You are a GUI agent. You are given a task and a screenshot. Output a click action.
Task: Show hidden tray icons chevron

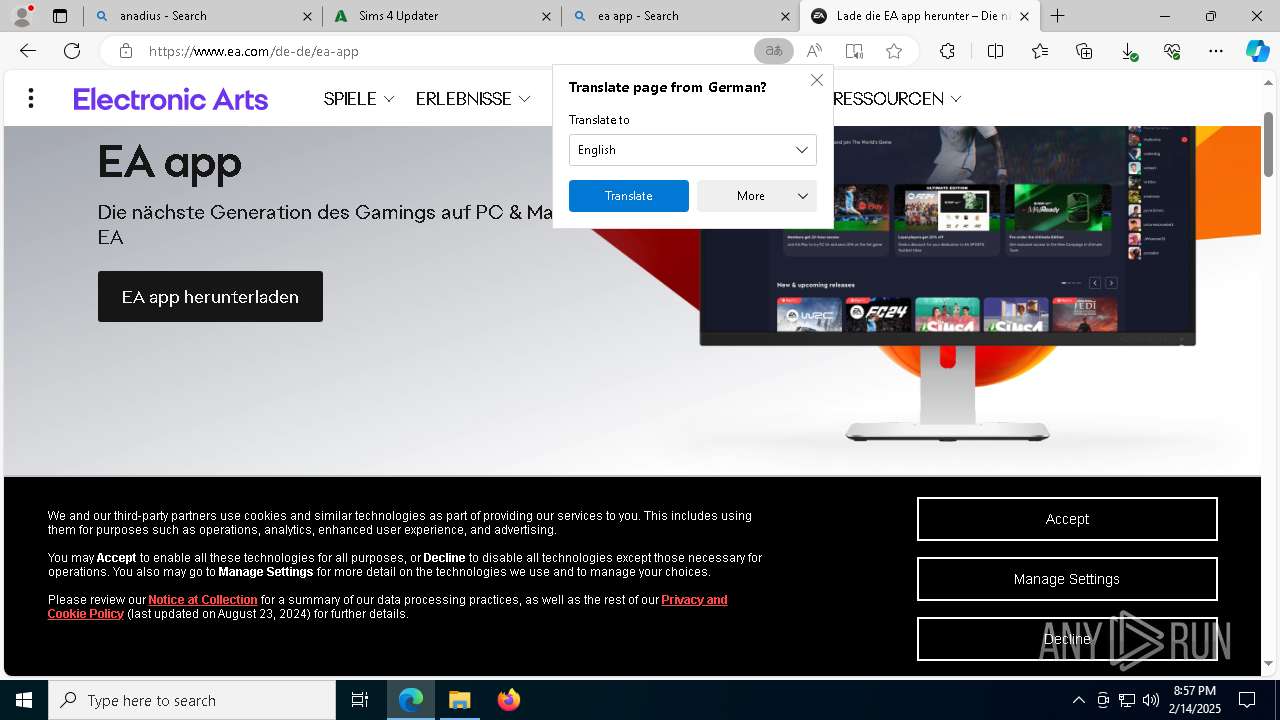click(x=1079, y=700)
